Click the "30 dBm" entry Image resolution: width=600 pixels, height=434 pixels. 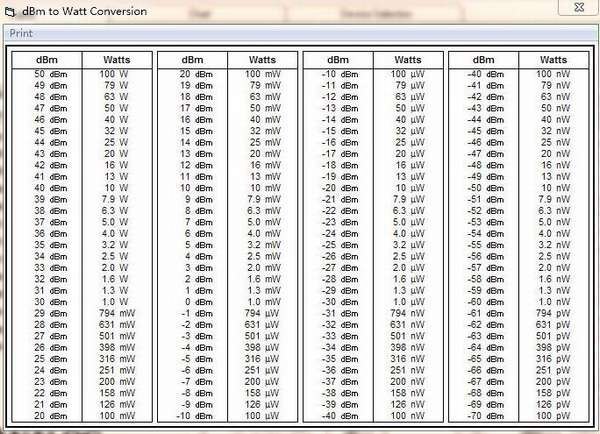coord(51,302)
